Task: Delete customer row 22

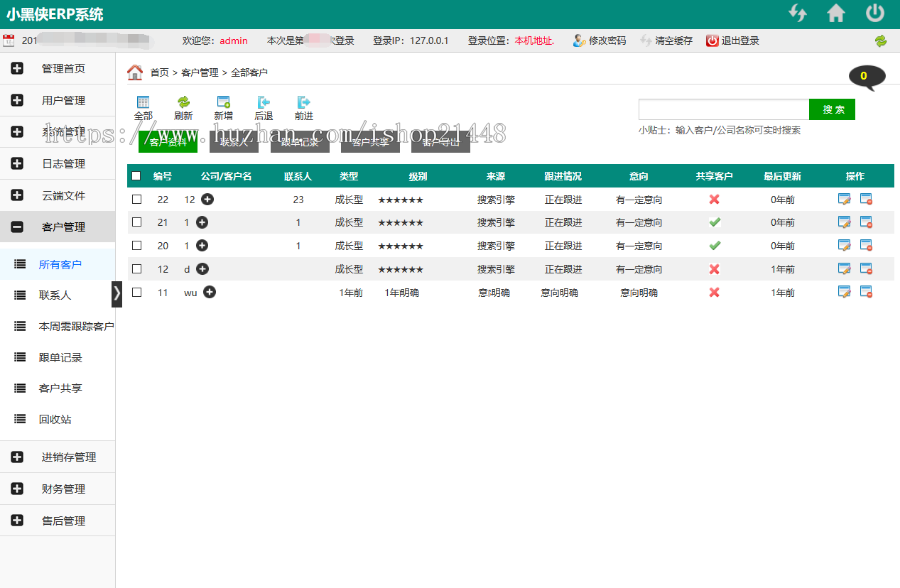Action: 866,199
